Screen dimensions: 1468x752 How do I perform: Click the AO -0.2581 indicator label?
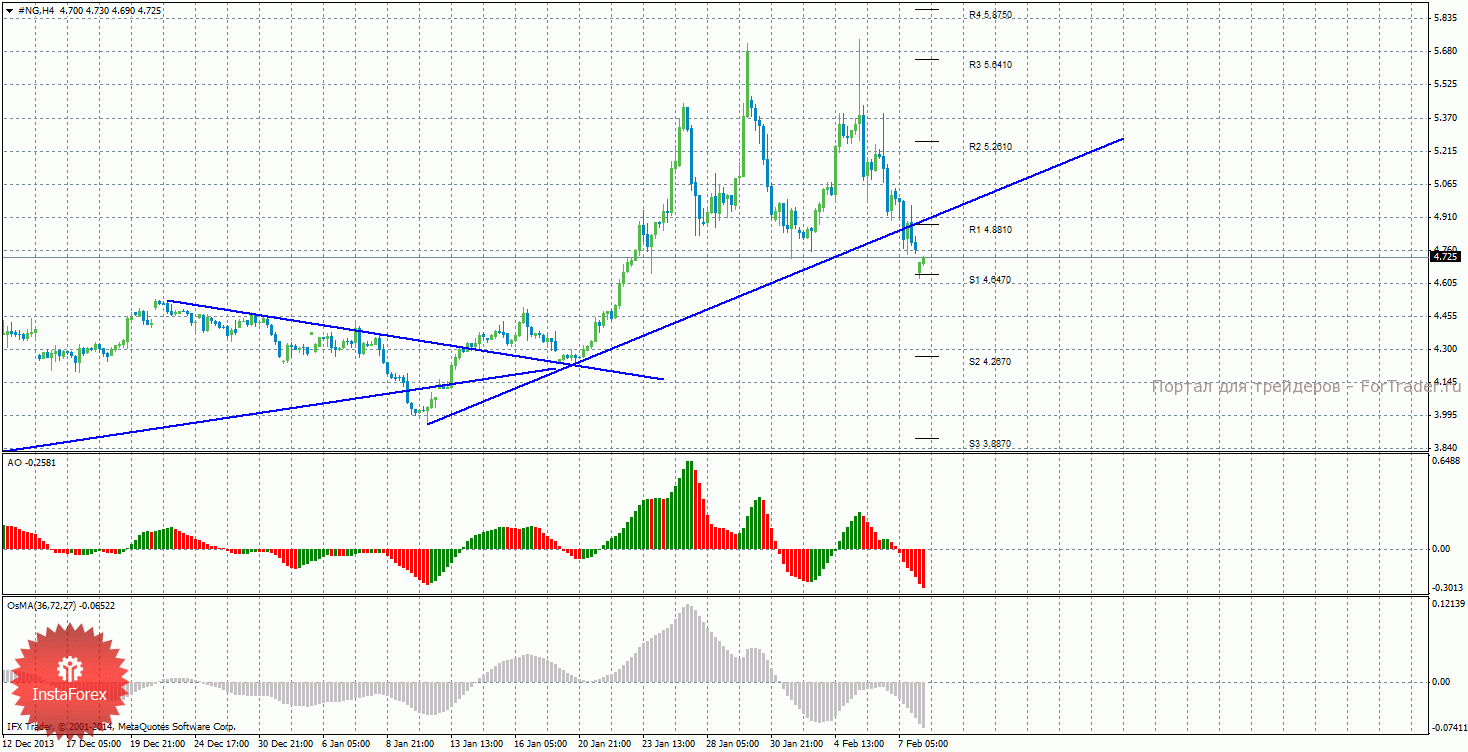30,463
